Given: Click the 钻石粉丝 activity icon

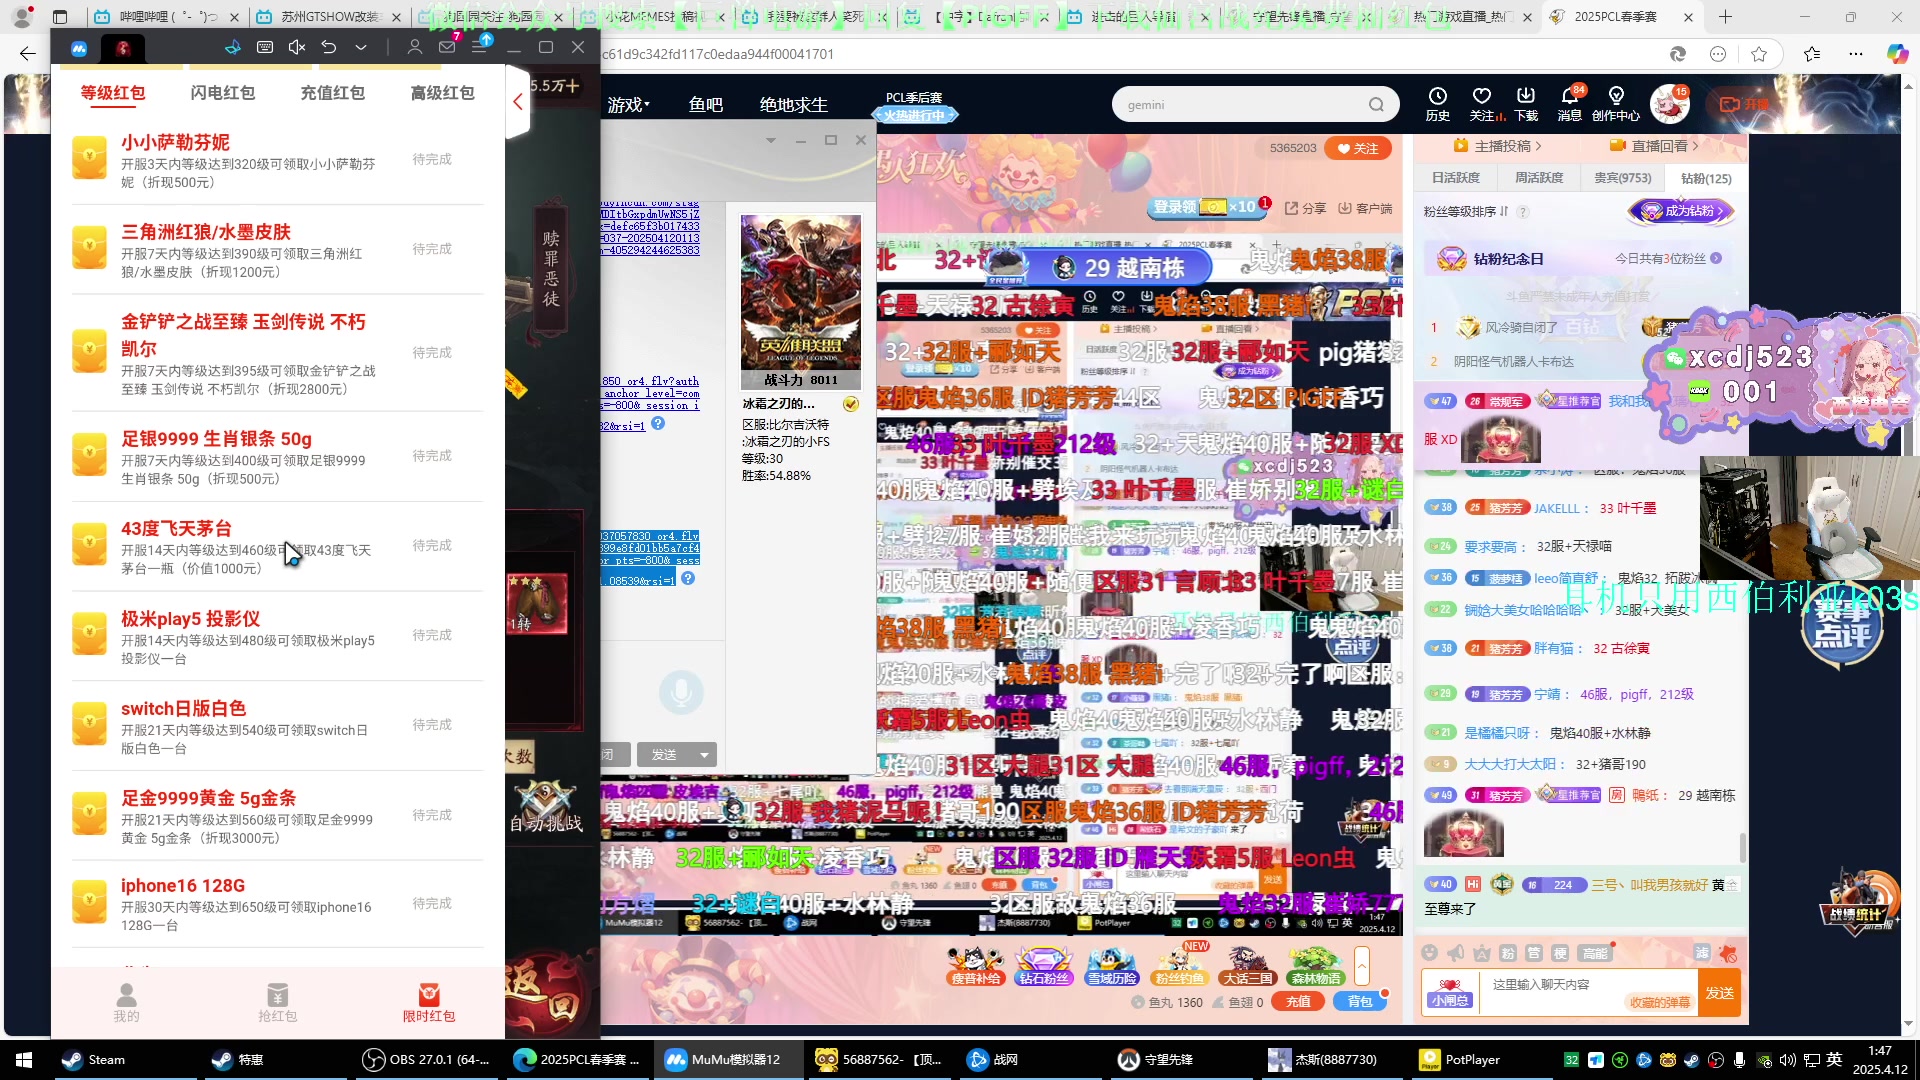Looking at the screenshot, I should tap(1043, 966).
